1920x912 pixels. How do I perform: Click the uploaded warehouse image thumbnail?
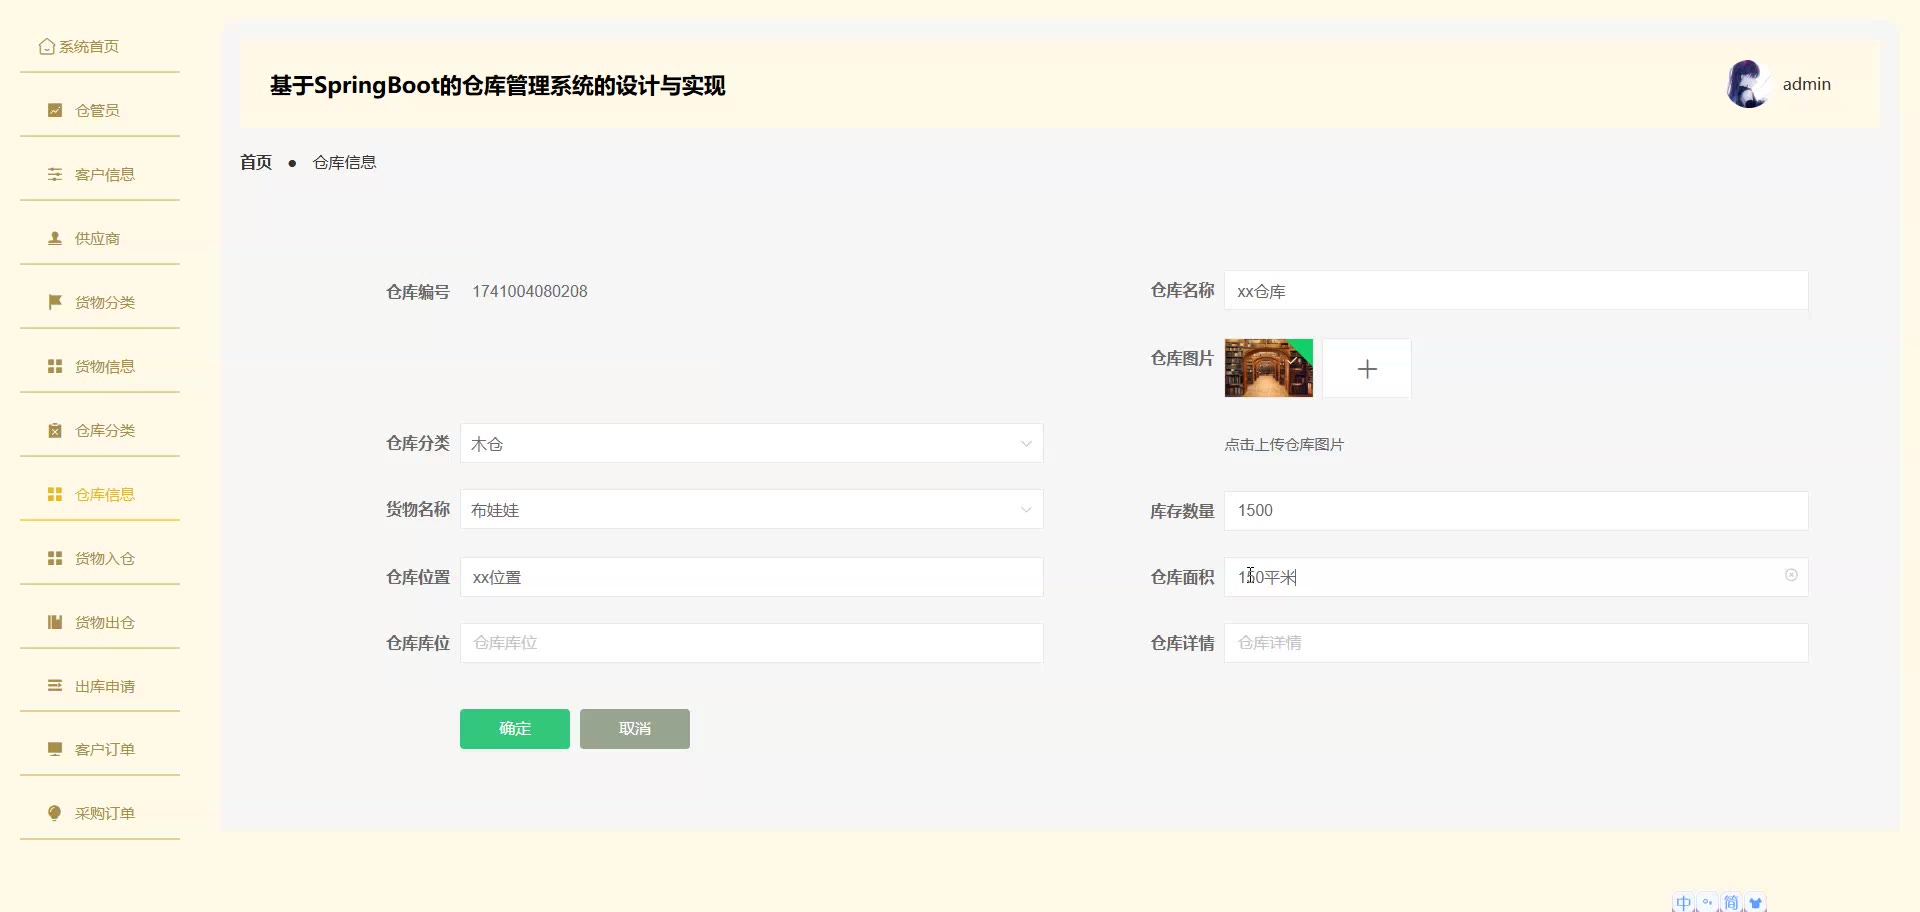1268,368
